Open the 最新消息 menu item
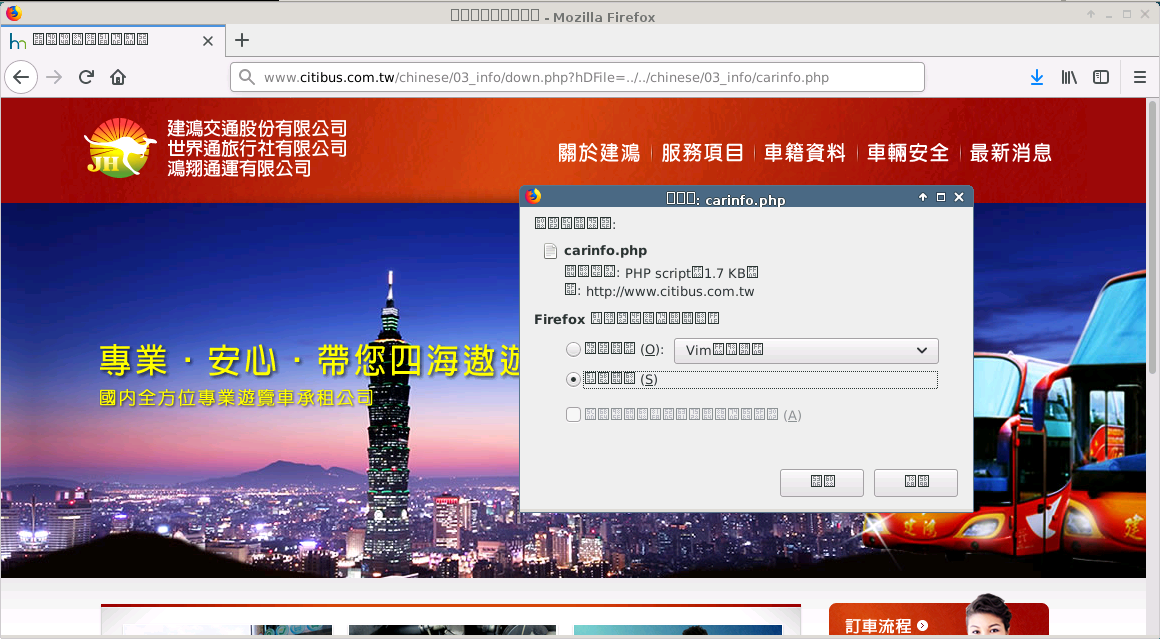Viewport: 1160px width, 639px height. click(x=1011, y=153)
